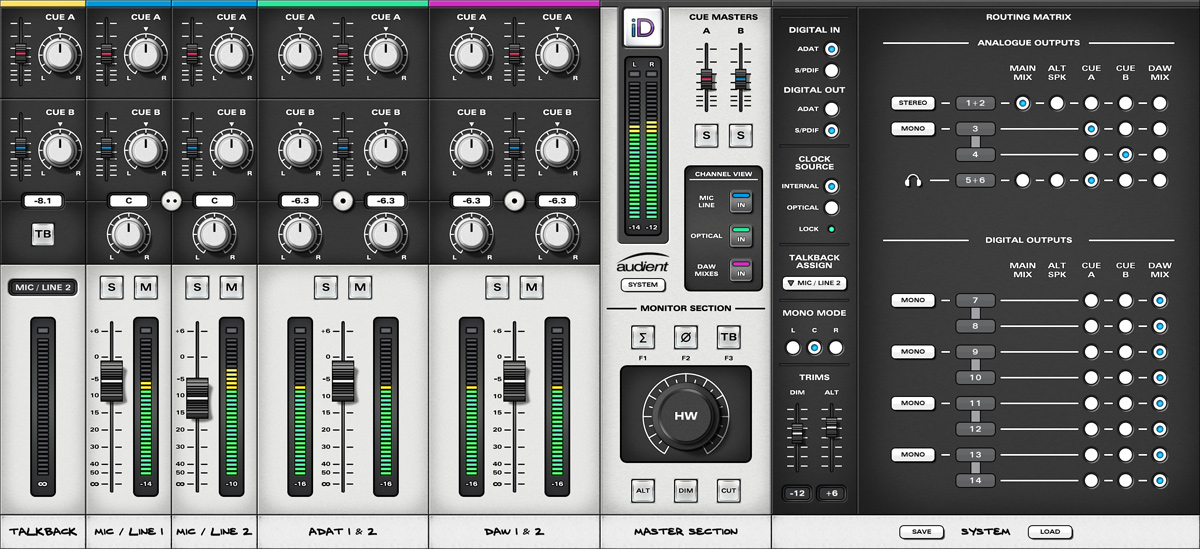Mute the DAW 1 & 2 channel
The image size is (1200, 549).
click(x=532, y=288)
